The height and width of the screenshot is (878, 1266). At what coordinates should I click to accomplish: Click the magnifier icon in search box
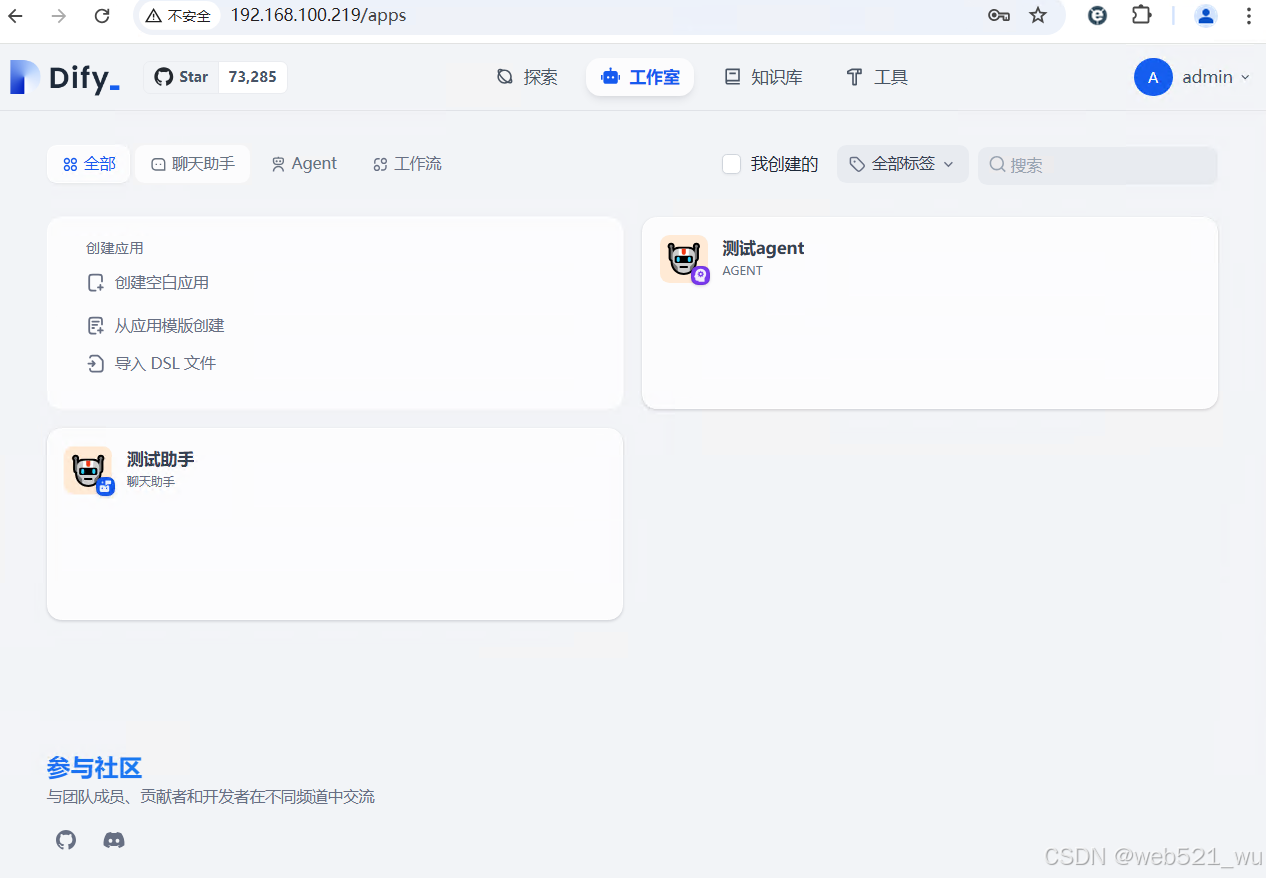(x=997, y=164)
